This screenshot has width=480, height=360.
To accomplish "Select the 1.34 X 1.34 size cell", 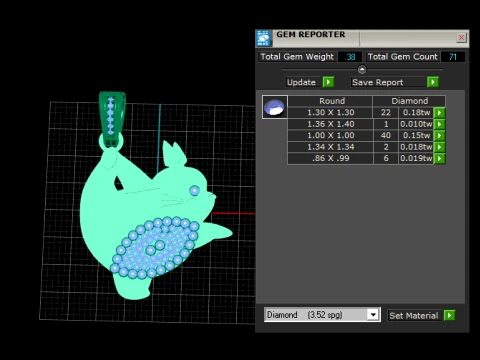I will pos(330,147).
